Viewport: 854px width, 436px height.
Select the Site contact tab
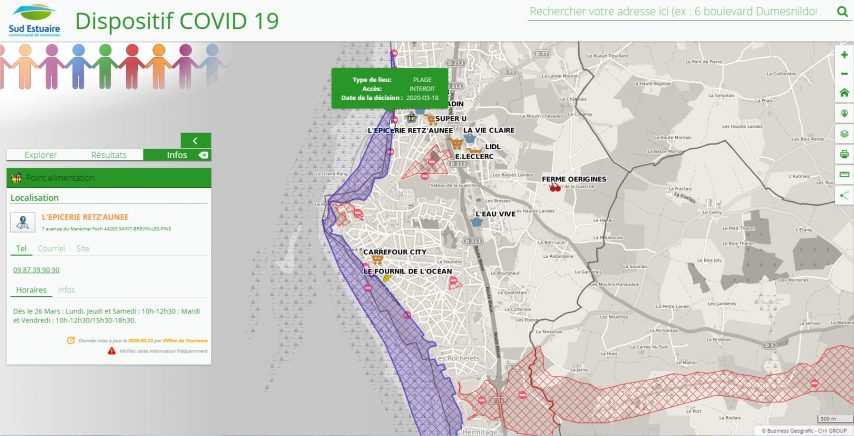coord(82,249)
